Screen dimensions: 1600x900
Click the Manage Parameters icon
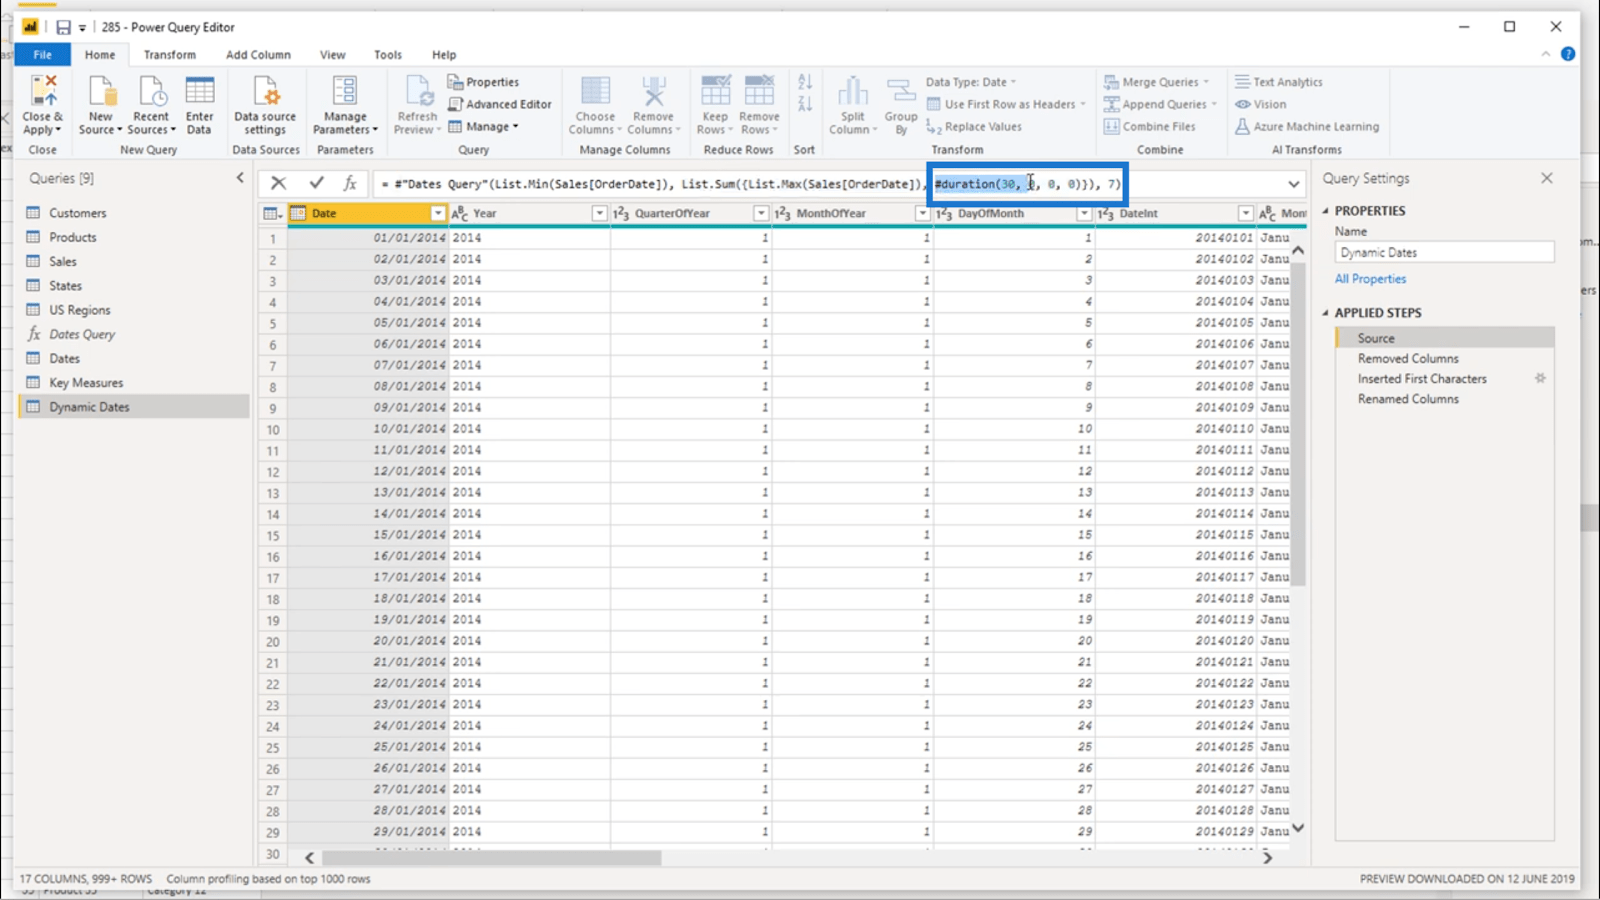(345, 91)
